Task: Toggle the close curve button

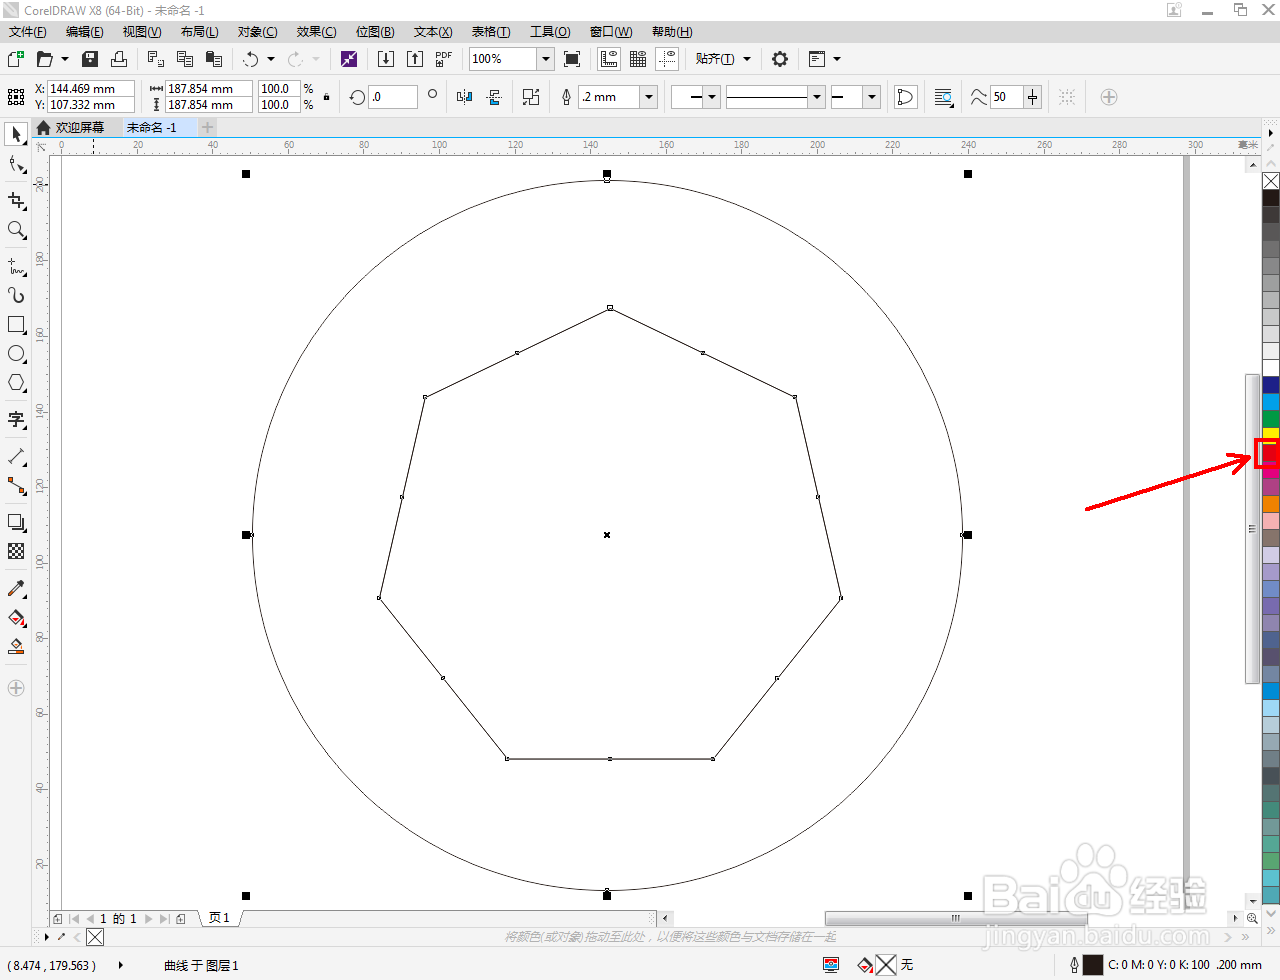Action: click(905, 97)
